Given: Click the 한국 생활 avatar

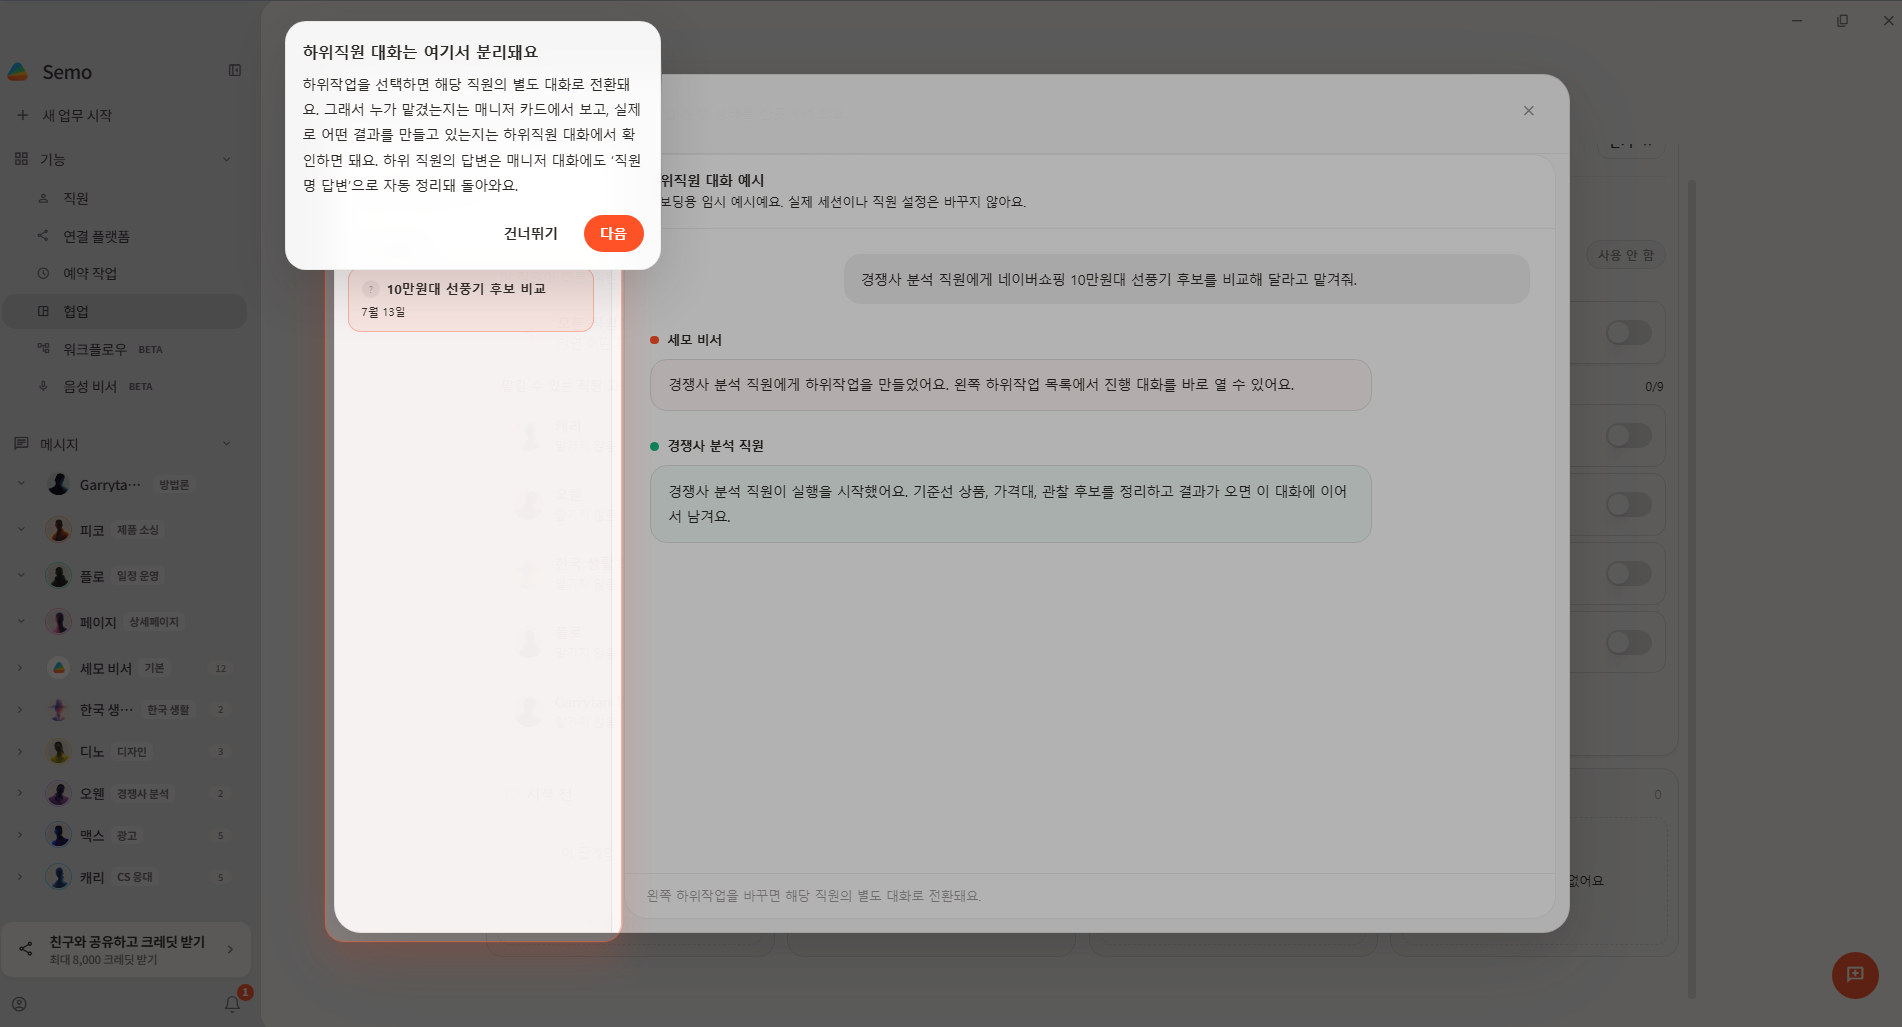Looking at the screenshot, I should pos(59,710).
